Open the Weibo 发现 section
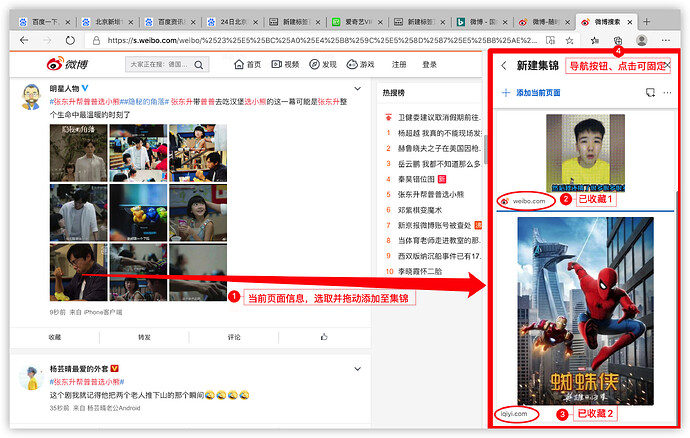The width and height of the screenshot is (690, 438). (x=323, y=65)
